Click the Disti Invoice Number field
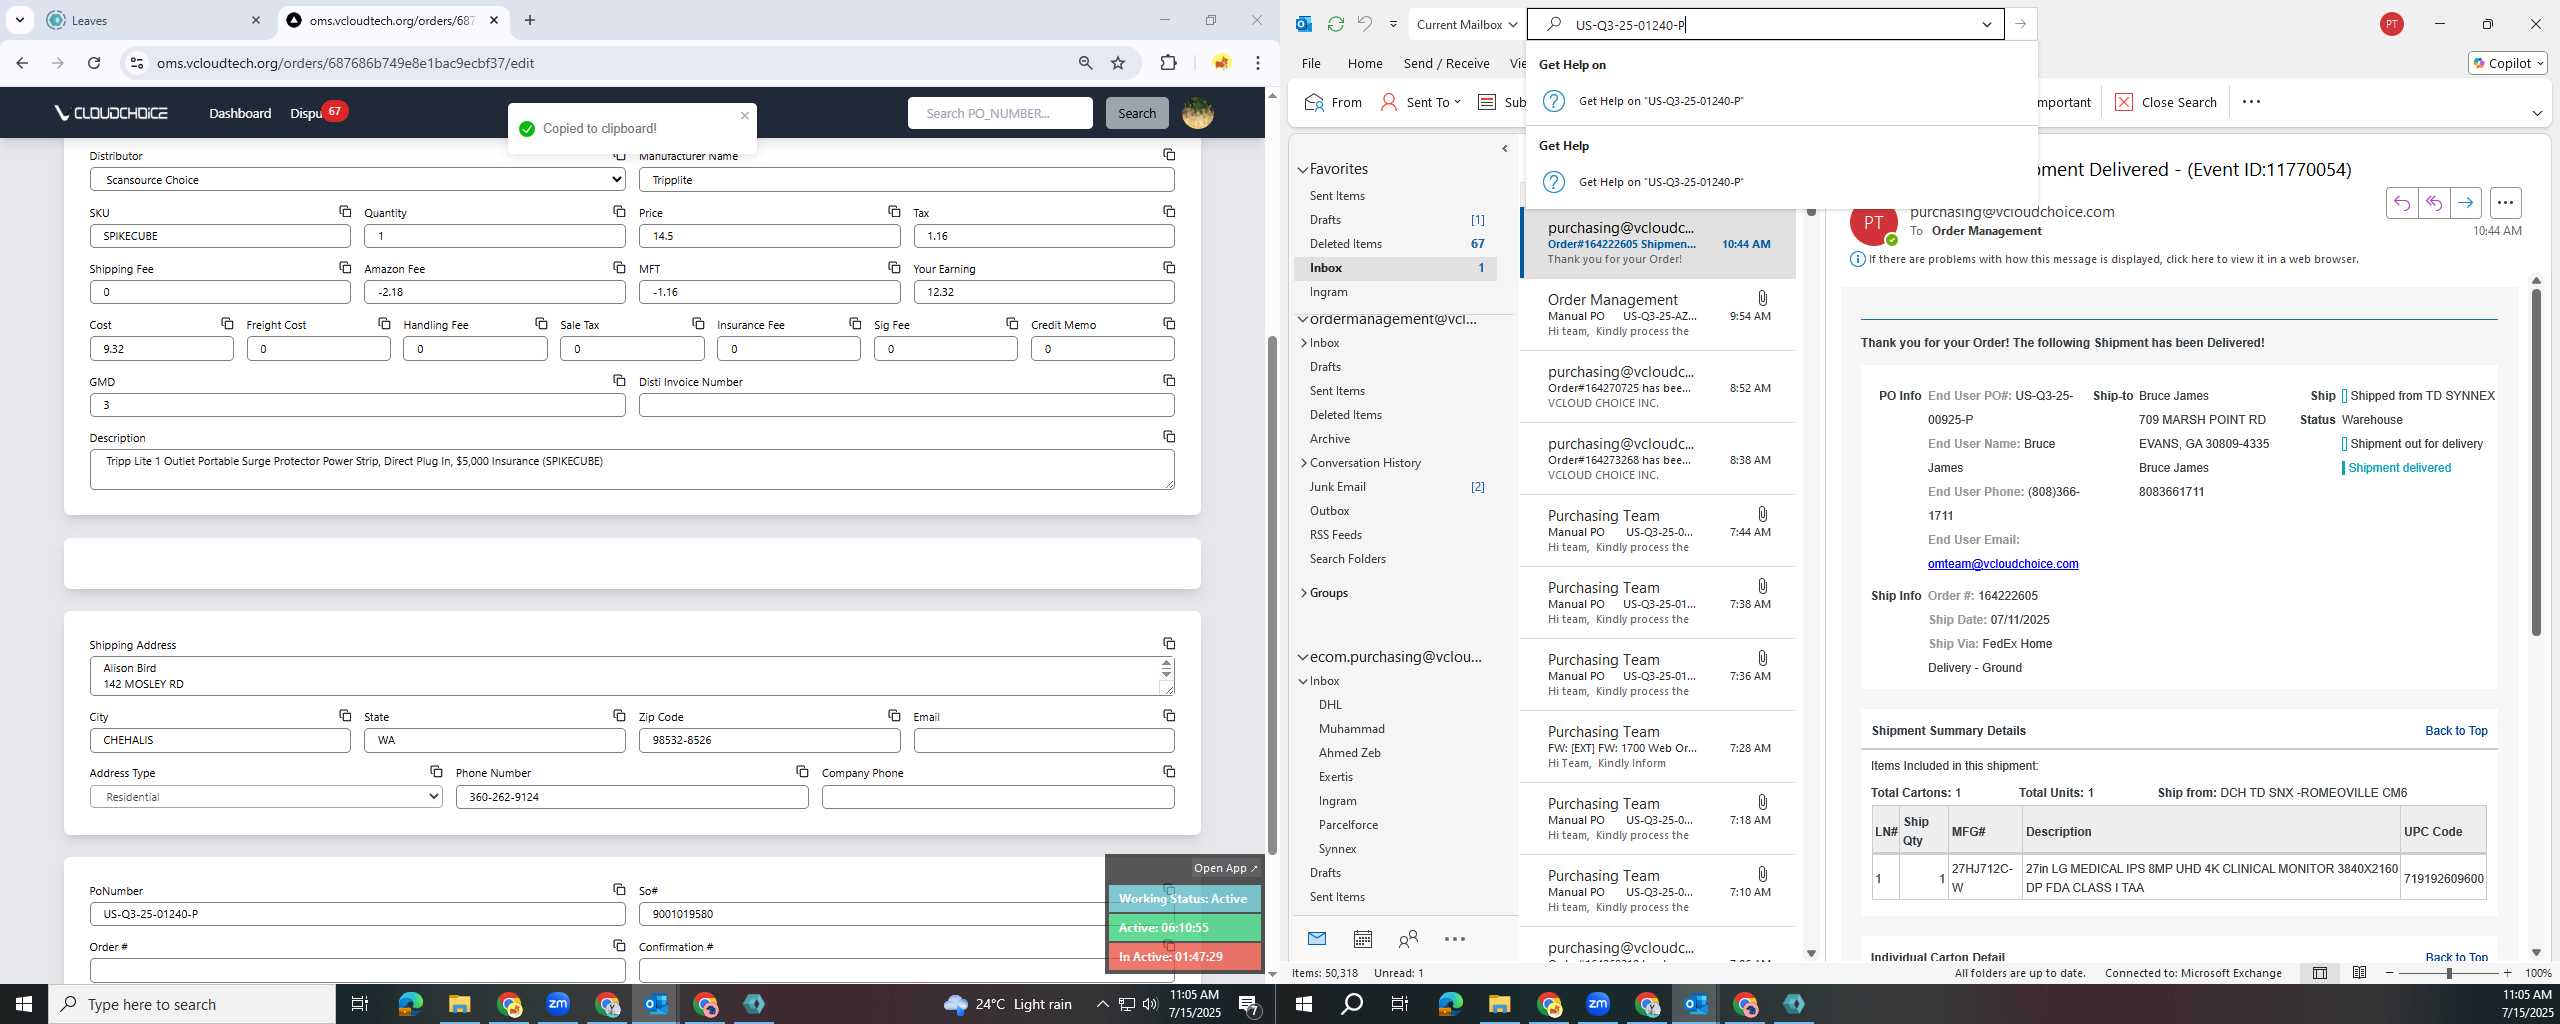 point(906,405)
